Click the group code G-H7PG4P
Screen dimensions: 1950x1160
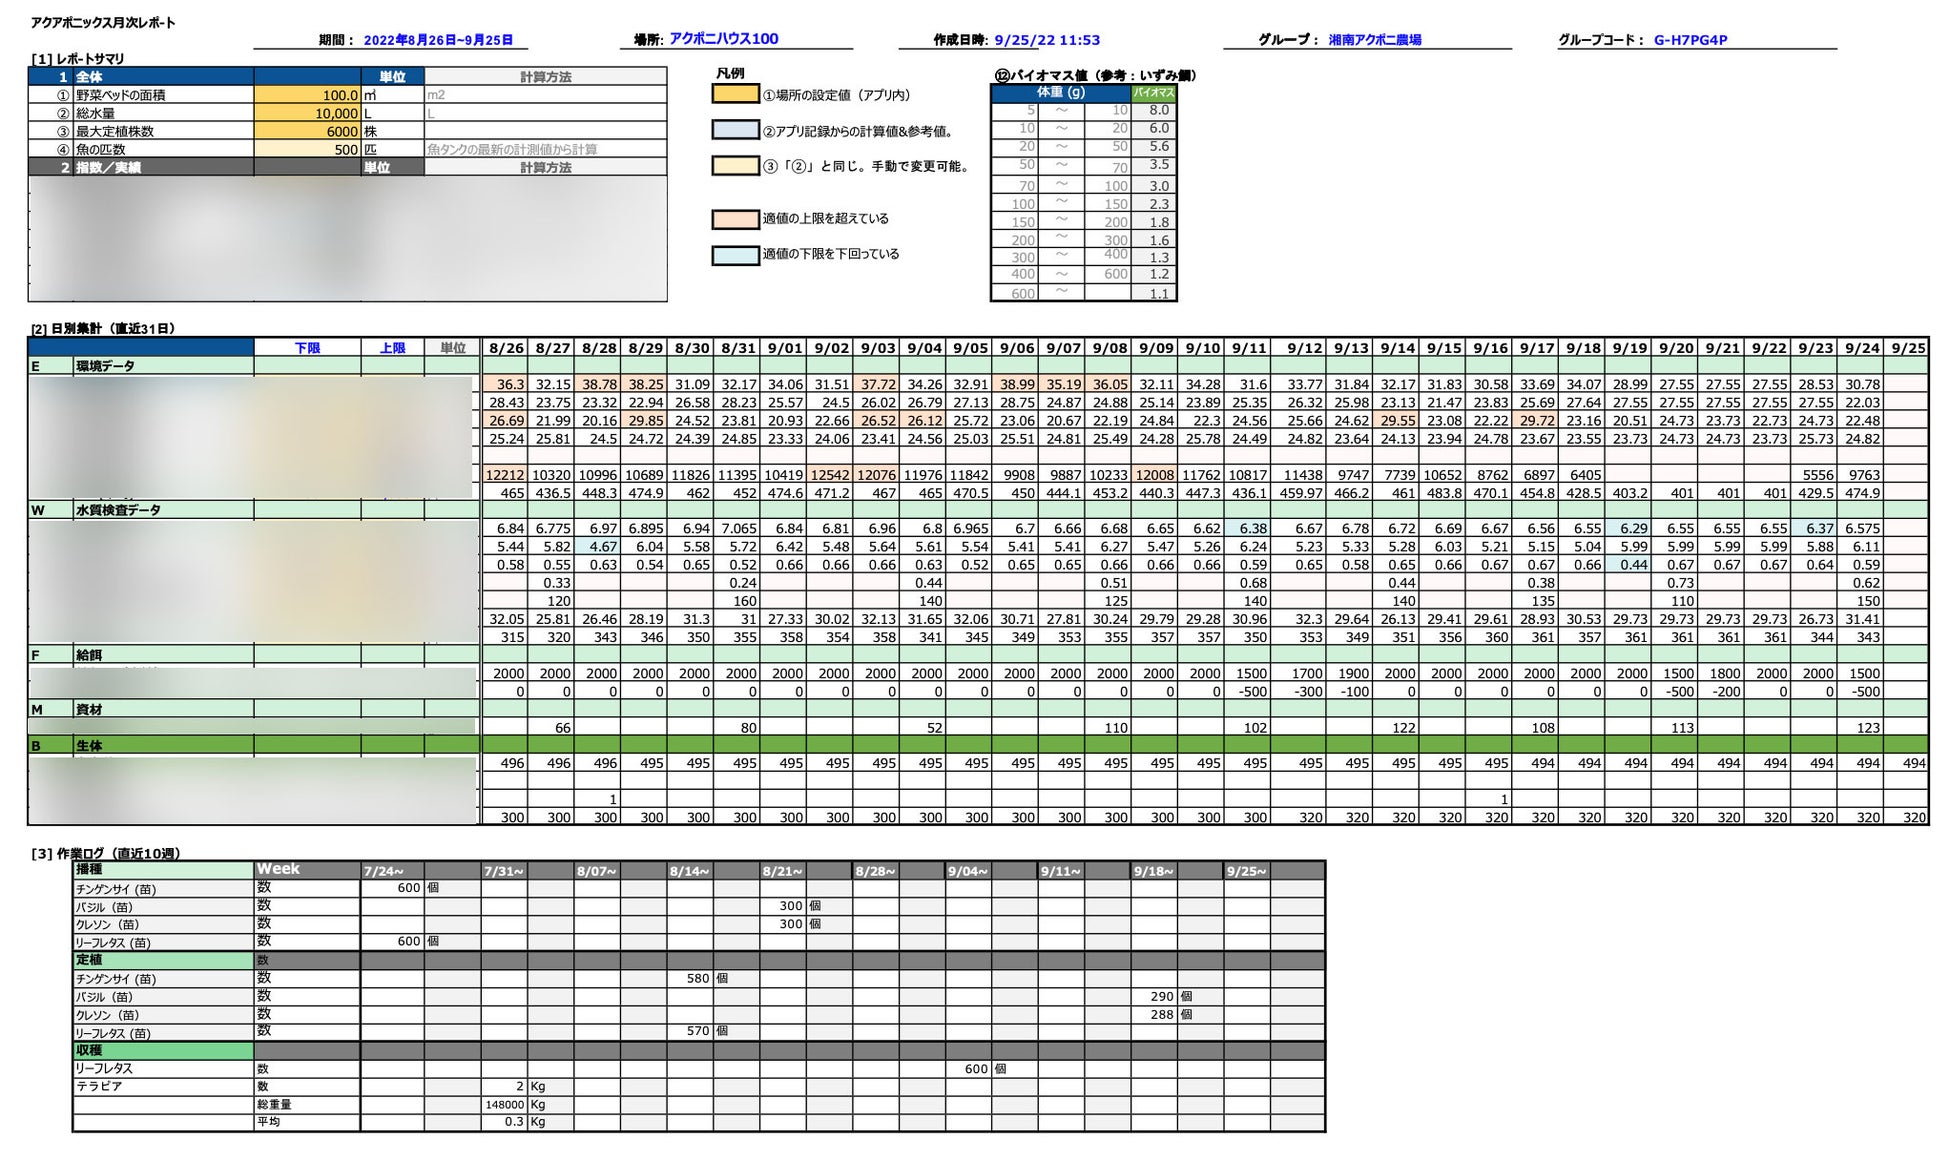(x=1690, y=40)
